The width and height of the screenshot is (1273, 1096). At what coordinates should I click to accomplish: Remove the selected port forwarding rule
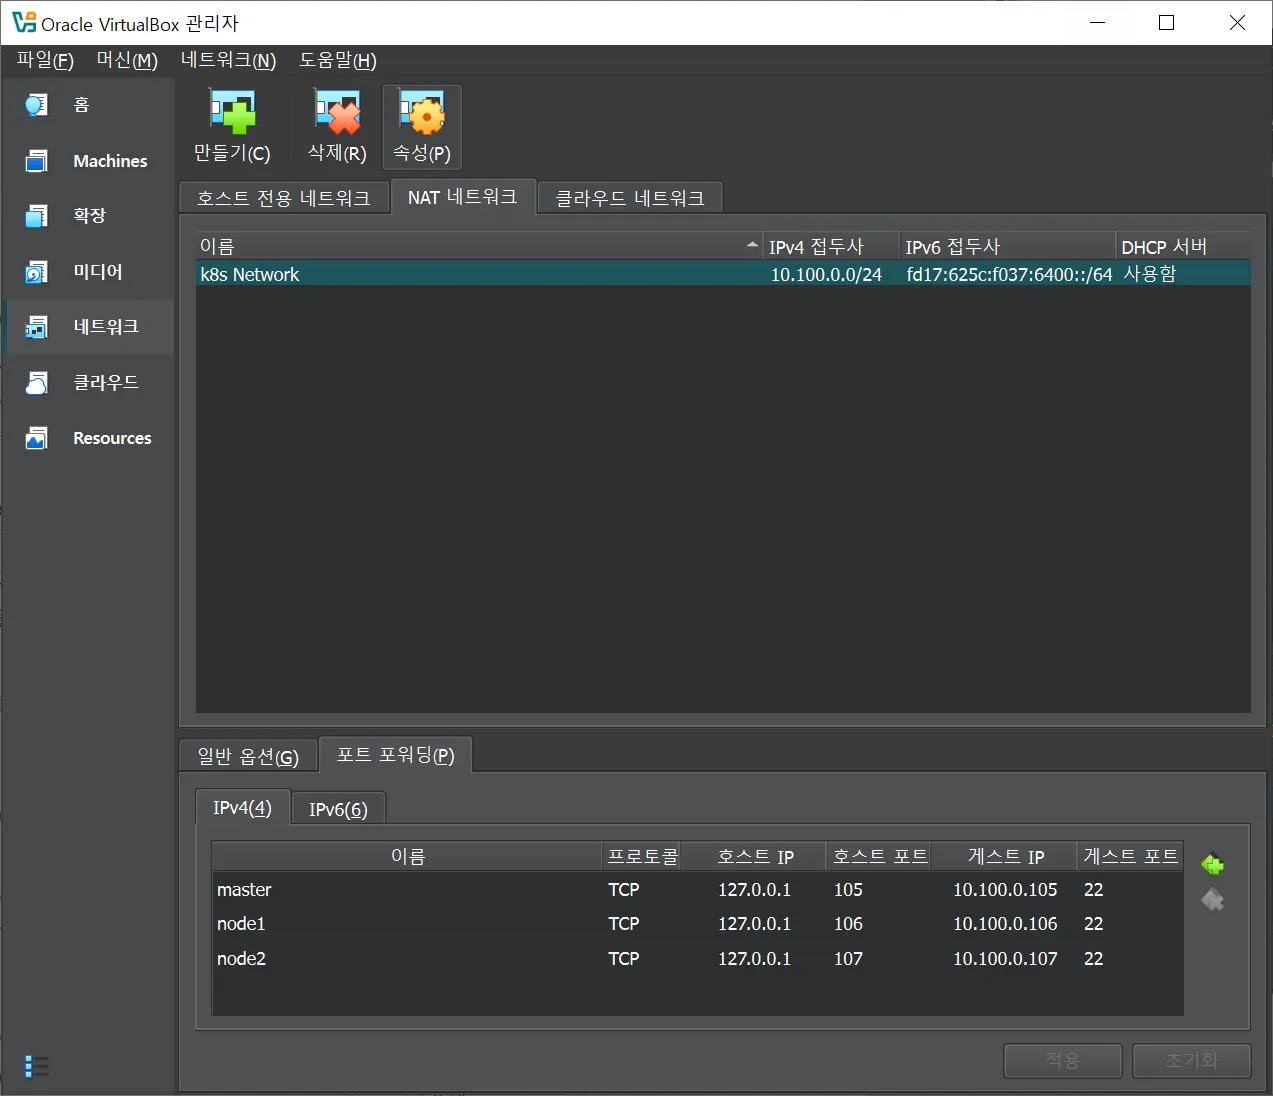[1213, 900]
